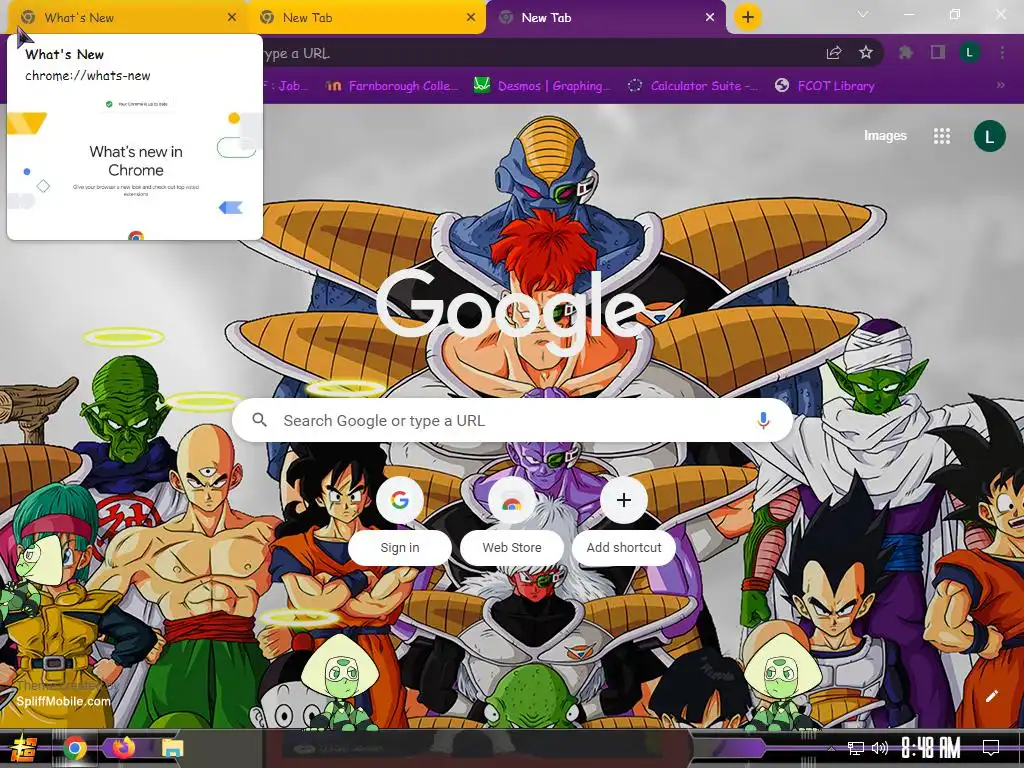Open the Windows Start button
This screenshot has height=768, width=1024.
point(25,748)
